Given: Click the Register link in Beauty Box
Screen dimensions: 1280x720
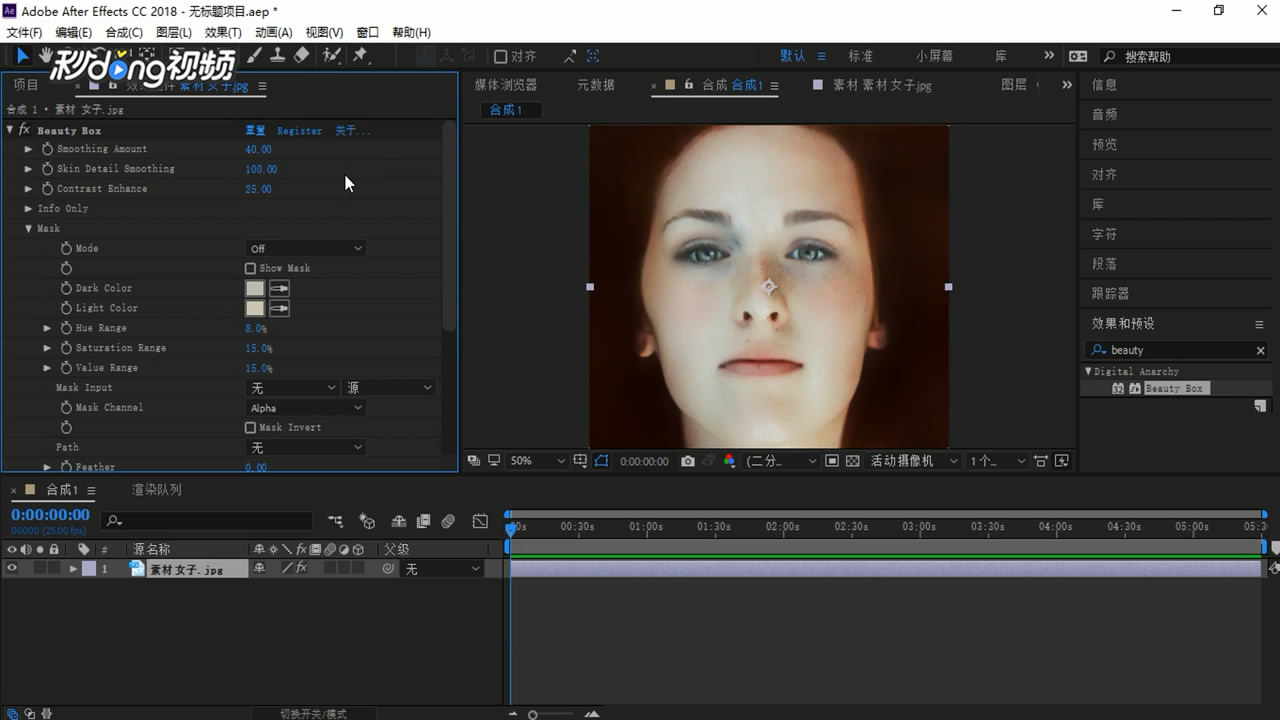Looking at the screenshot, I should pyautogui.click(x=299, y=131).
